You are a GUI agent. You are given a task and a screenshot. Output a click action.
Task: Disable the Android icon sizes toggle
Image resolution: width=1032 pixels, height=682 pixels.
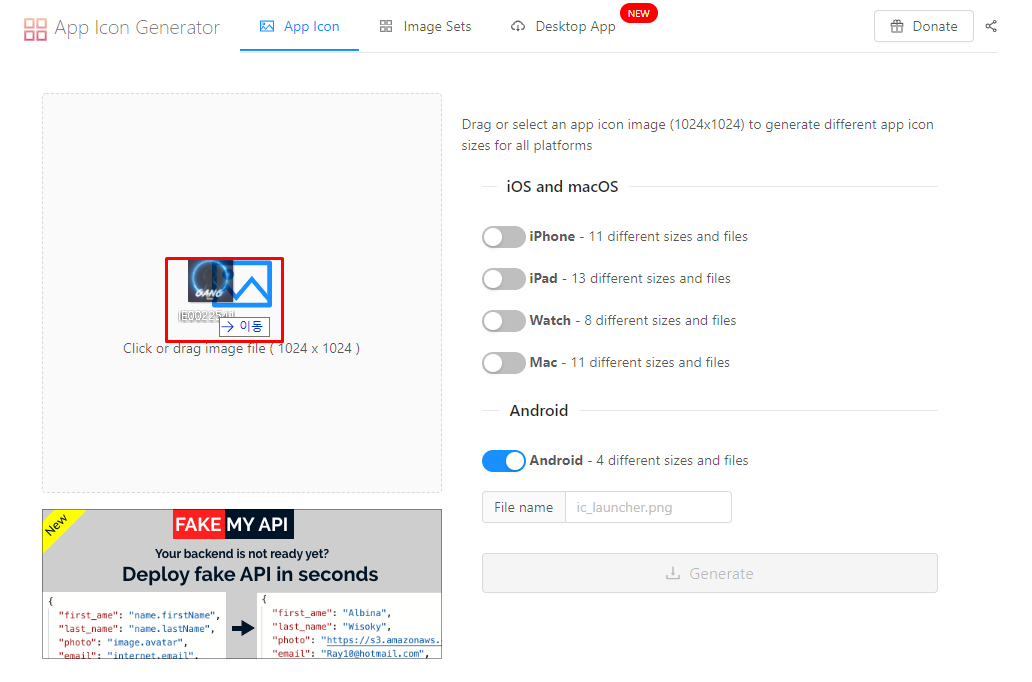(x=503, y=461)
